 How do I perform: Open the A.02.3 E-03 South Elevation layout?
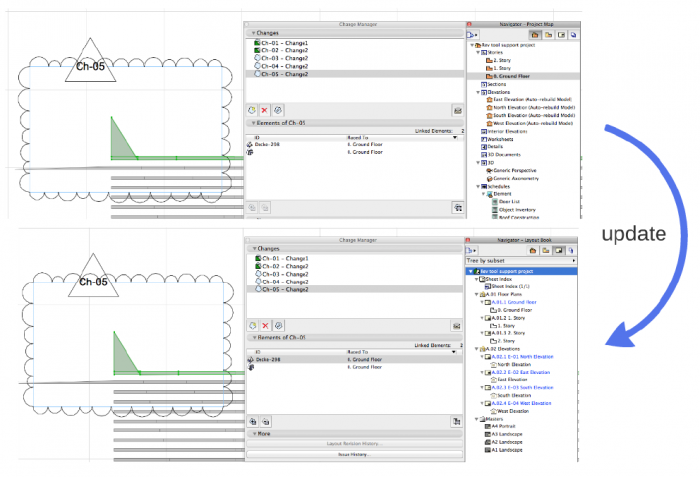[519, 388]
